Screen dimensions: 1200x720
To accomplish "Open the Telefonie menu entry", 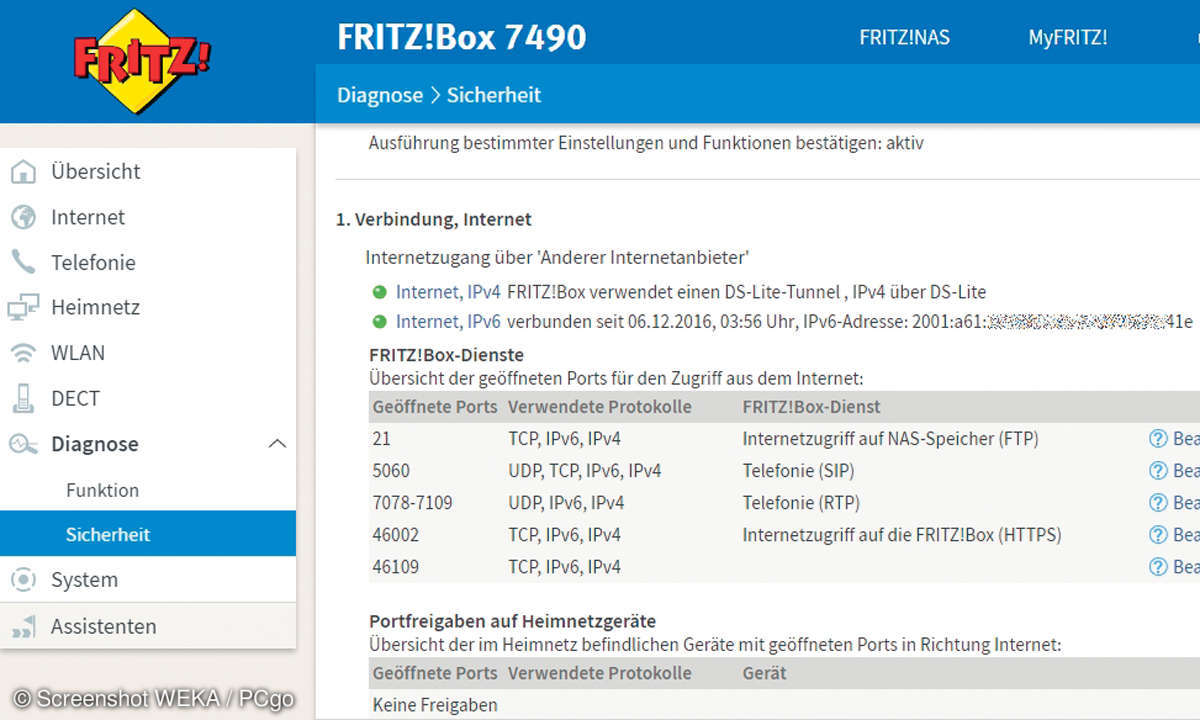I will [x=93, y=263].
